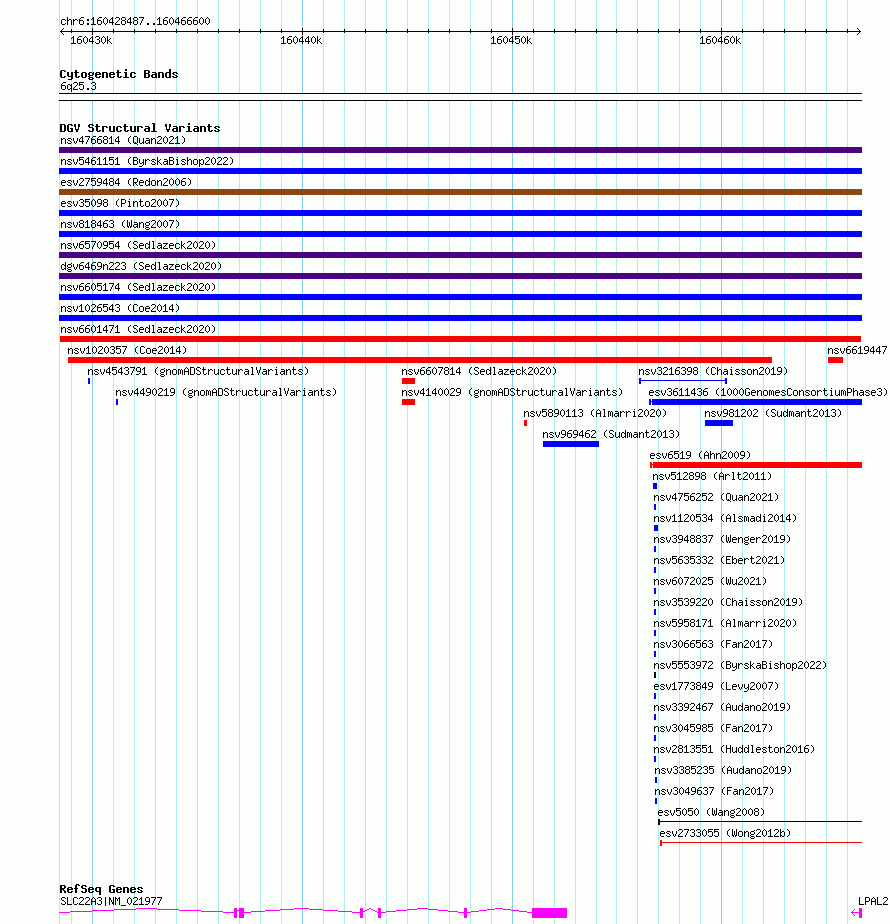The image size is (890, 924).
Task: Select nsv6570954 (Sedlazeck2020) variant label
Action: coord(138,245)
